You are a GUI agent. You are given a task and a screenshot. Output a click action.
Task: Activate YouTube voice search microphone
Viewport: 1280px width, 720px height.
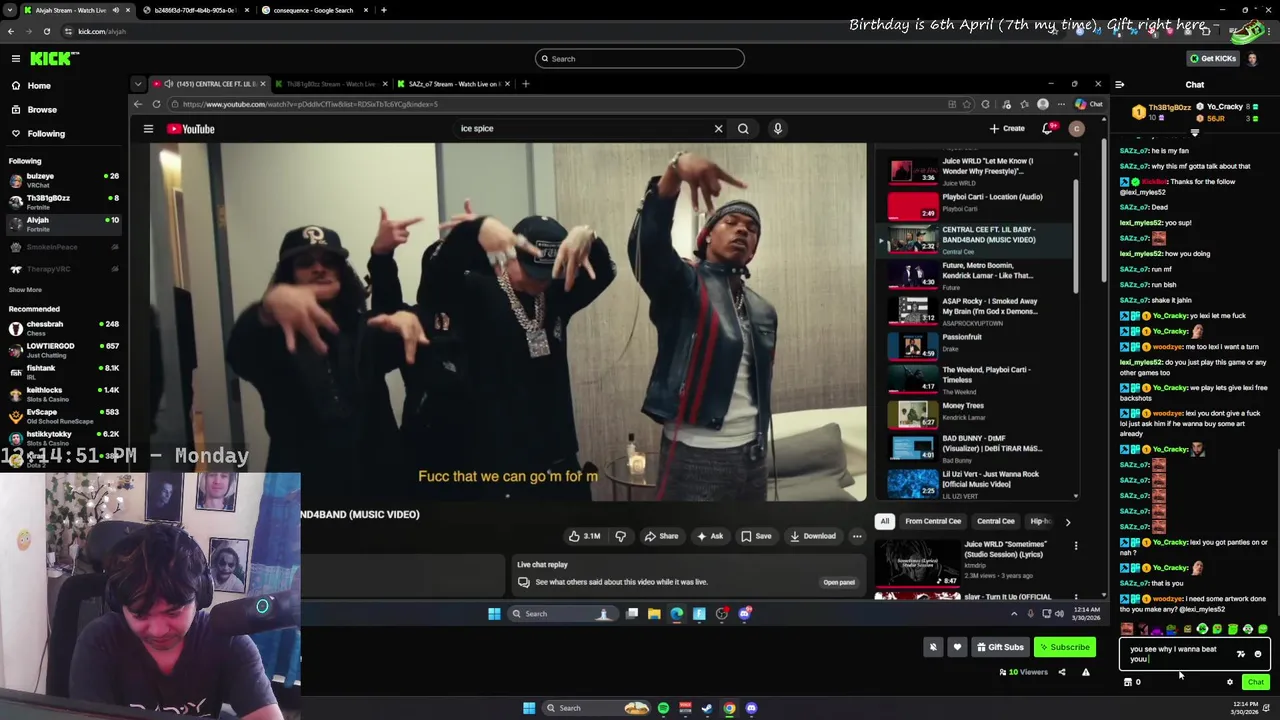[777, 129]
